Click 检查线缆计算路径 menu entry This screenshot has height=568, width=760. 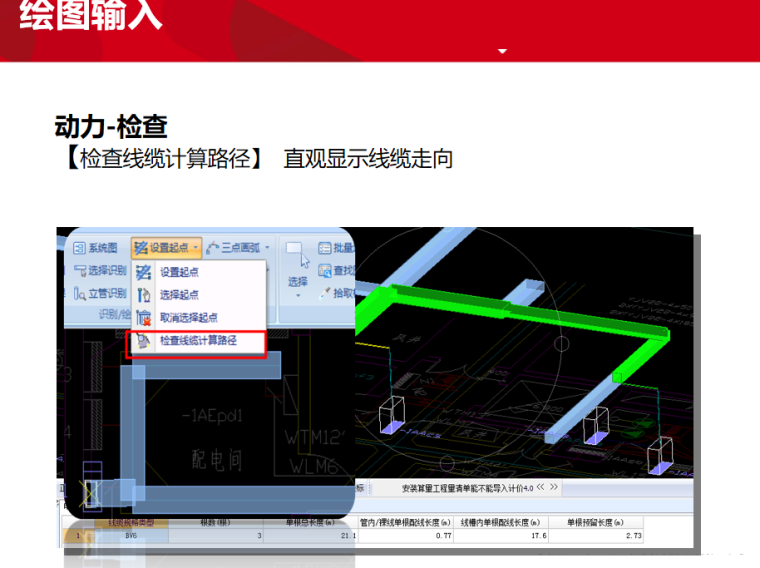click(197, 342)
